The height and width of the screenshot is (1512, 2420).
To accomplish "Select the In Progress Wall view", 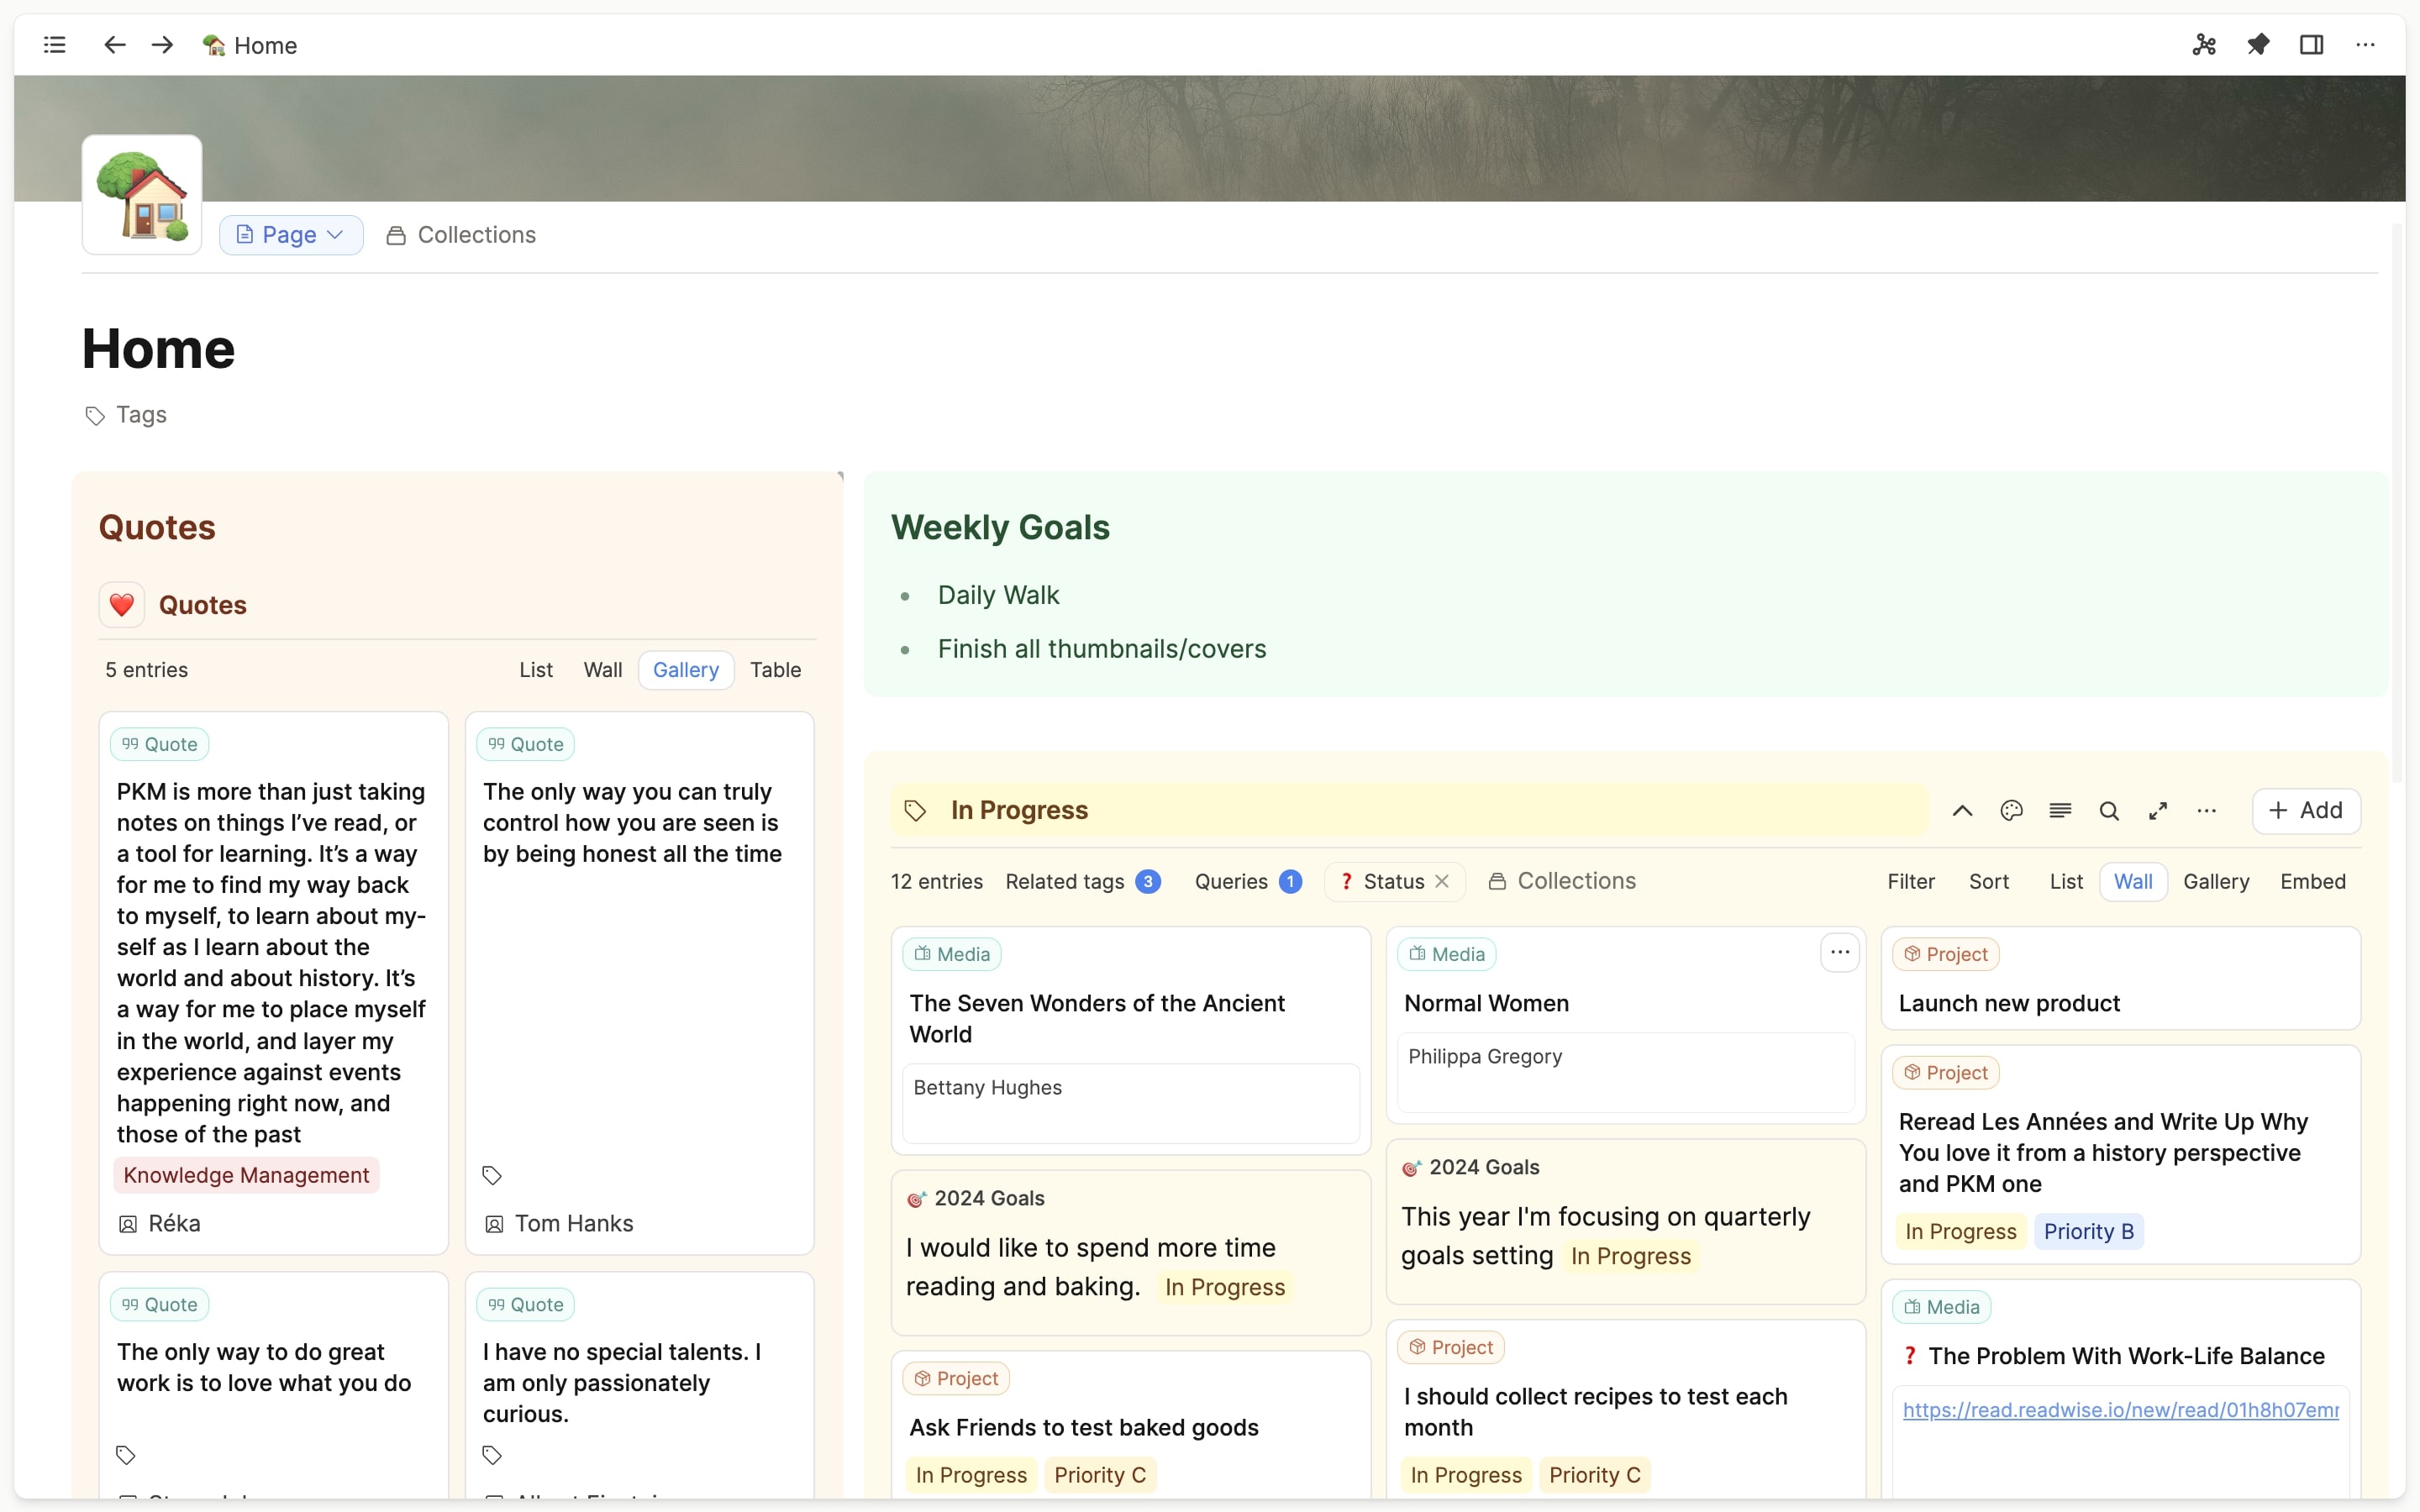I will (2133, 882).
